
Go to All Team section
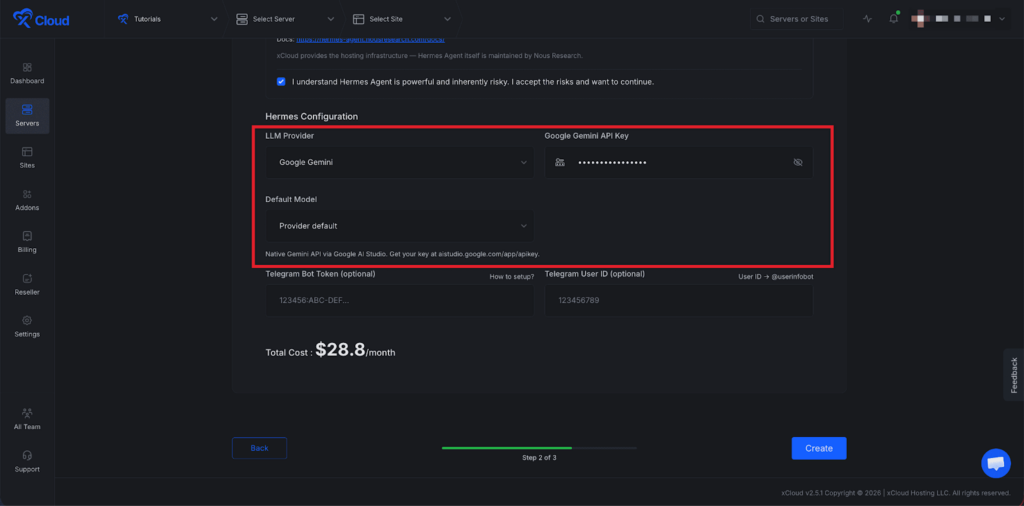(27, 413)
